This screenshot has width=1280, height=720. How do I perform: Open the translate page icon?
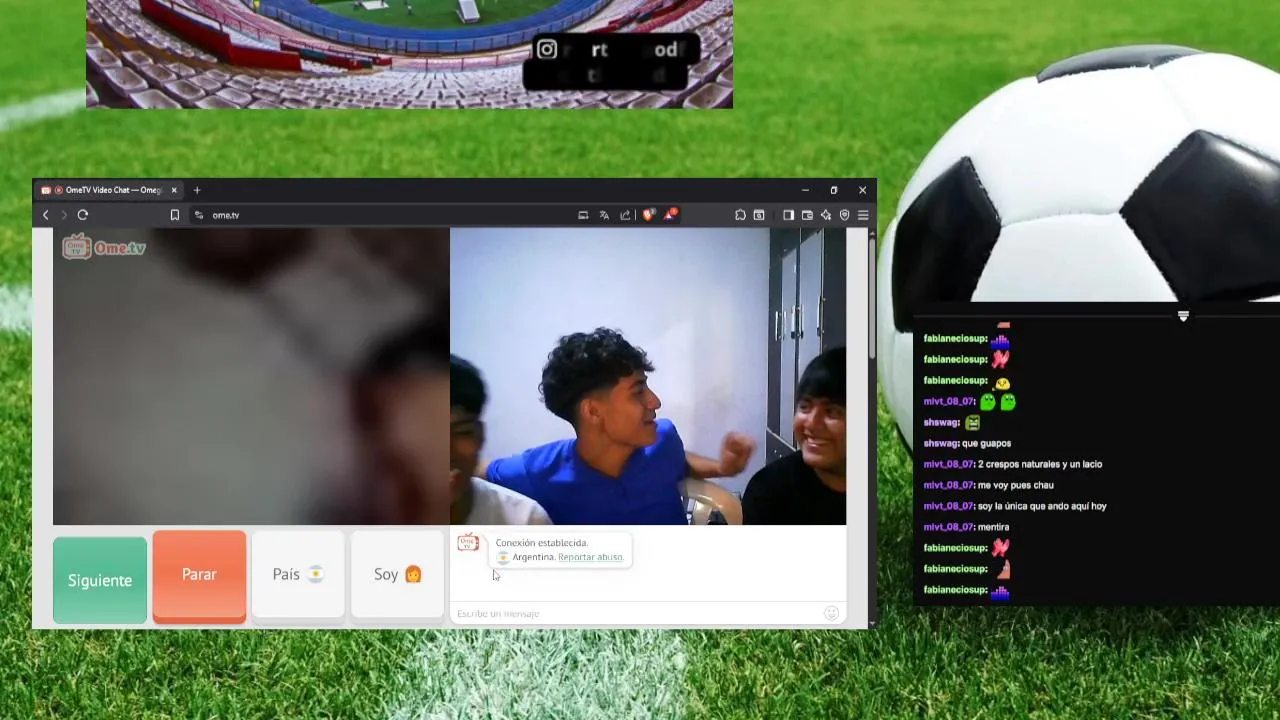pos(604,215)
